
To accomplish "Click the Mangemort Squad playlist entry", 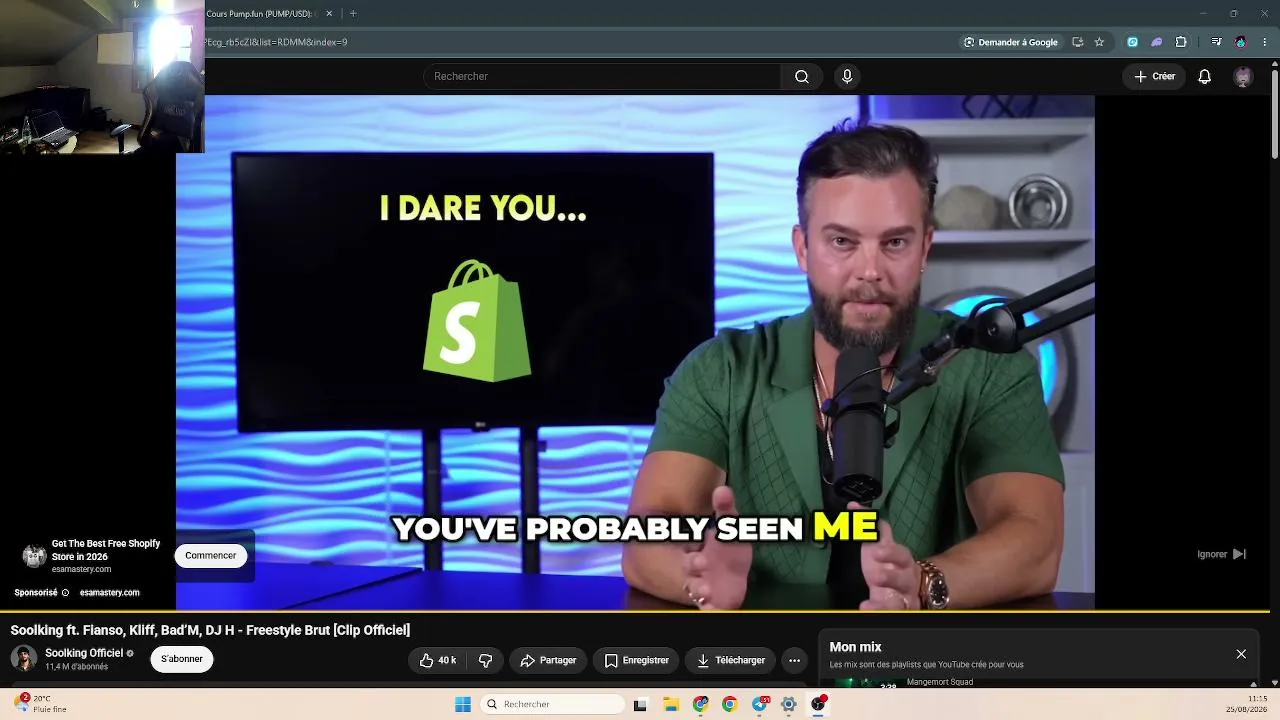I will click(x=940, y=682).
